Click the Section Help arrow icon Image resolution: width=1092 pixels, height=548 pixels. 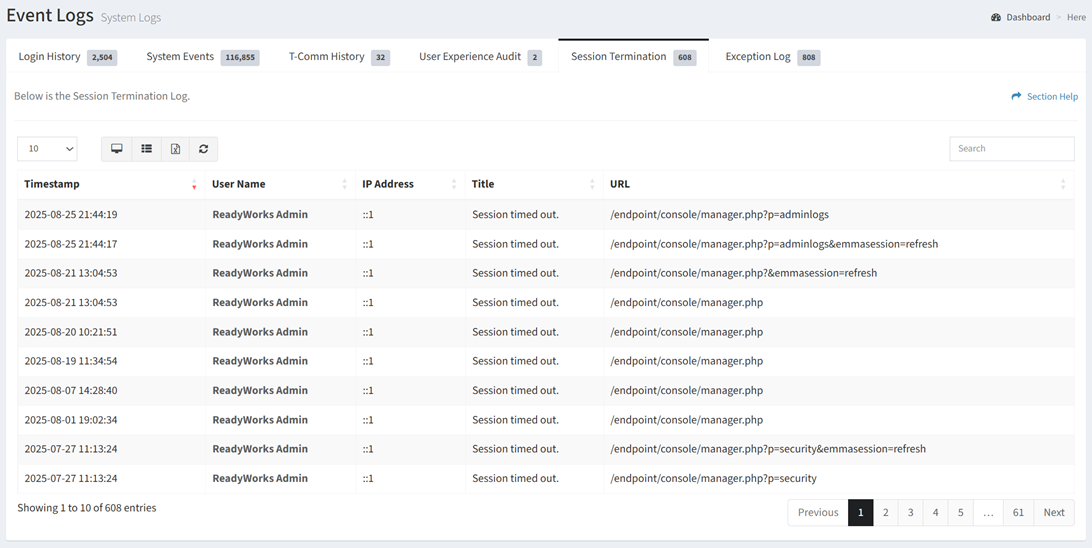coord(1016,96)
